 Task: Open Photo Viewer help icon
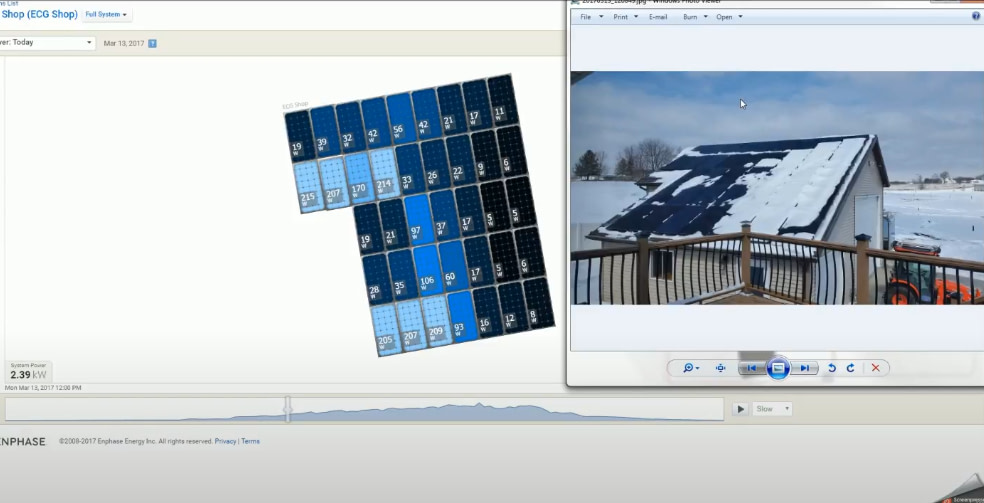tap(976, 17)
